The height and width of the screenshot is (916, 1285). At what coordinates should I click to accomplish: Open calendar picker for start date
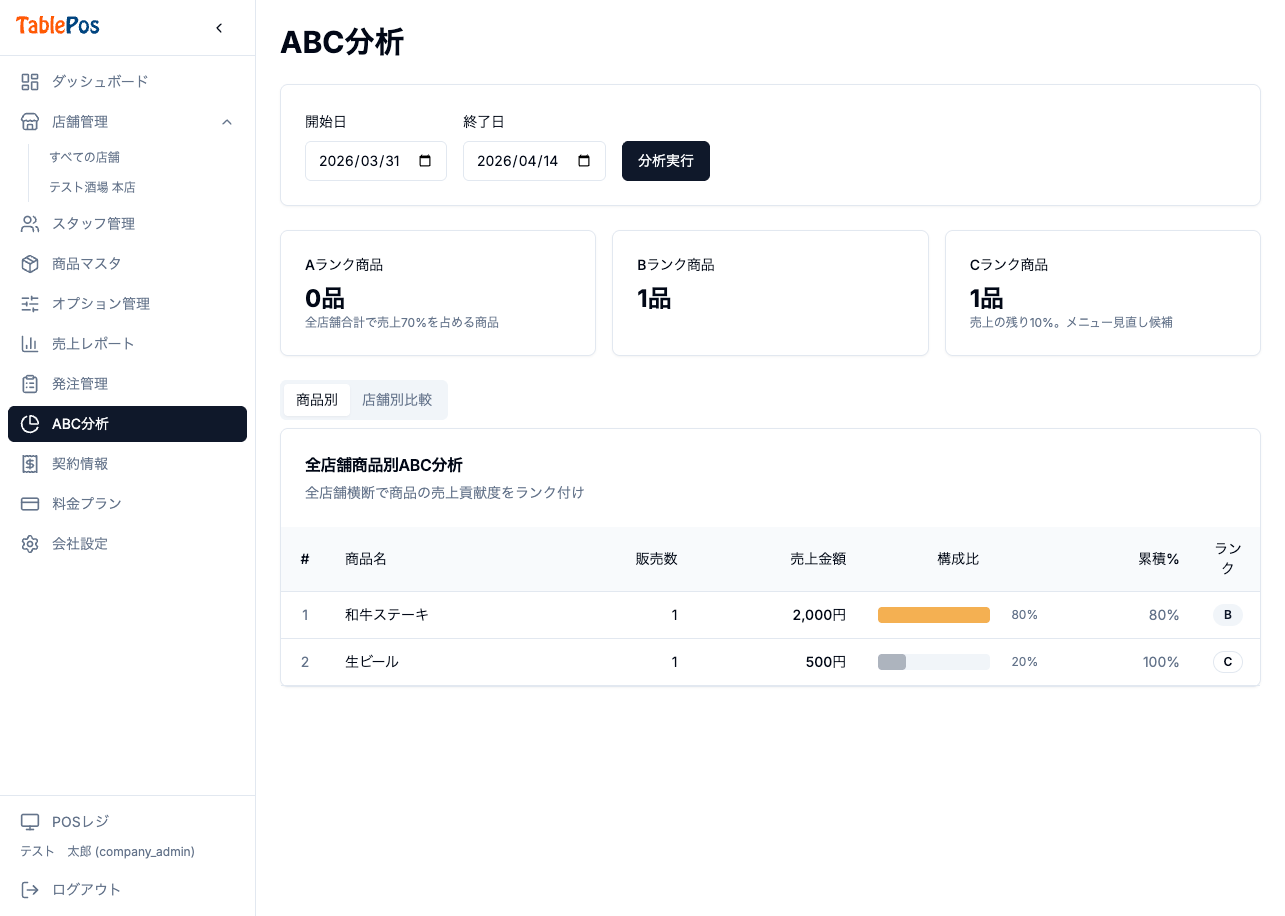425,161
